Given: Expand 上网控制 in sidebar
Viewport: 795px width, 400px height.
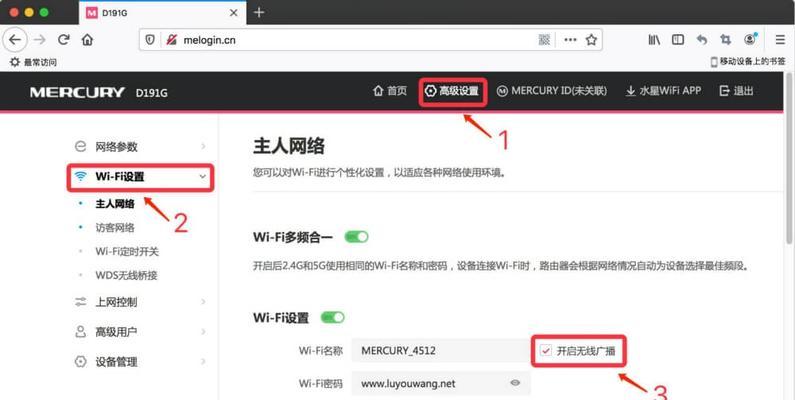Looking at the screenshot, I should (140, 302).
